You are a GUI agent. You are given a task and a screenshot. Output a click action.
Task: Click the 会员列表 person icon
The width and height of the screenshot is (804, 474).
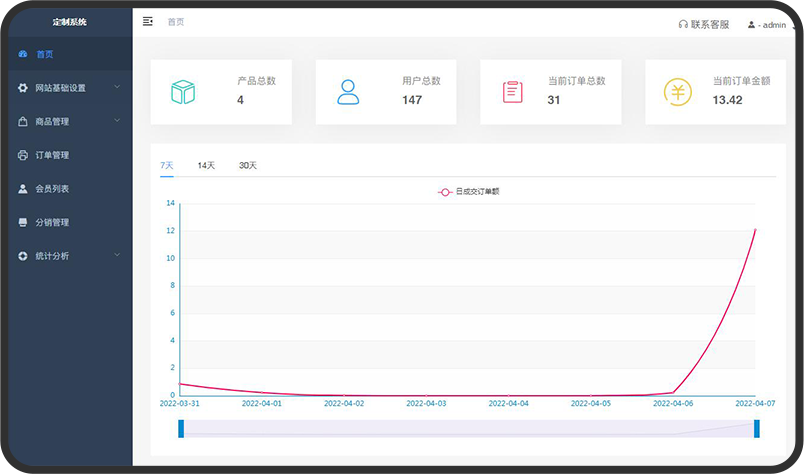click(23, 189)
